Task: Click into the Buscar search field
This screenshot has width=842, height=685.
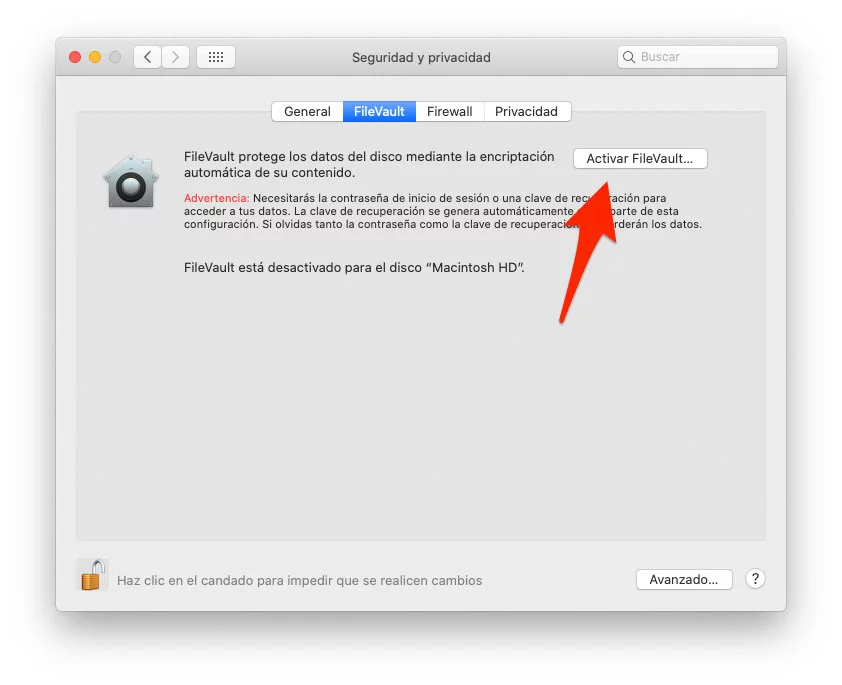Action: [x=705, y=57]
